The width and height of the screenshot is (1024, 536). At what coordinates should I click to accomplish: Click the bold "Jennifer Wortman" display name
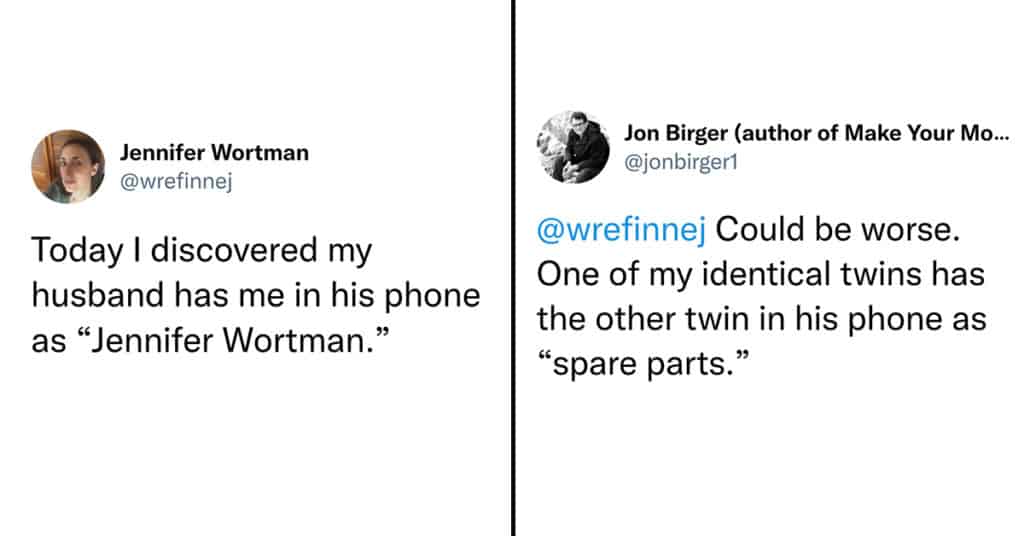click(x=214, y=153)
